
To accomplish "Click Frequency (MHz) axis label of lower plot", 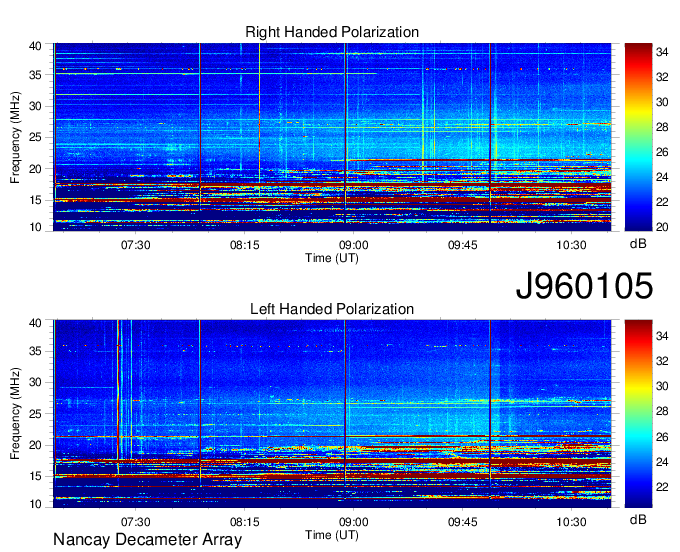I will (15, 414).
